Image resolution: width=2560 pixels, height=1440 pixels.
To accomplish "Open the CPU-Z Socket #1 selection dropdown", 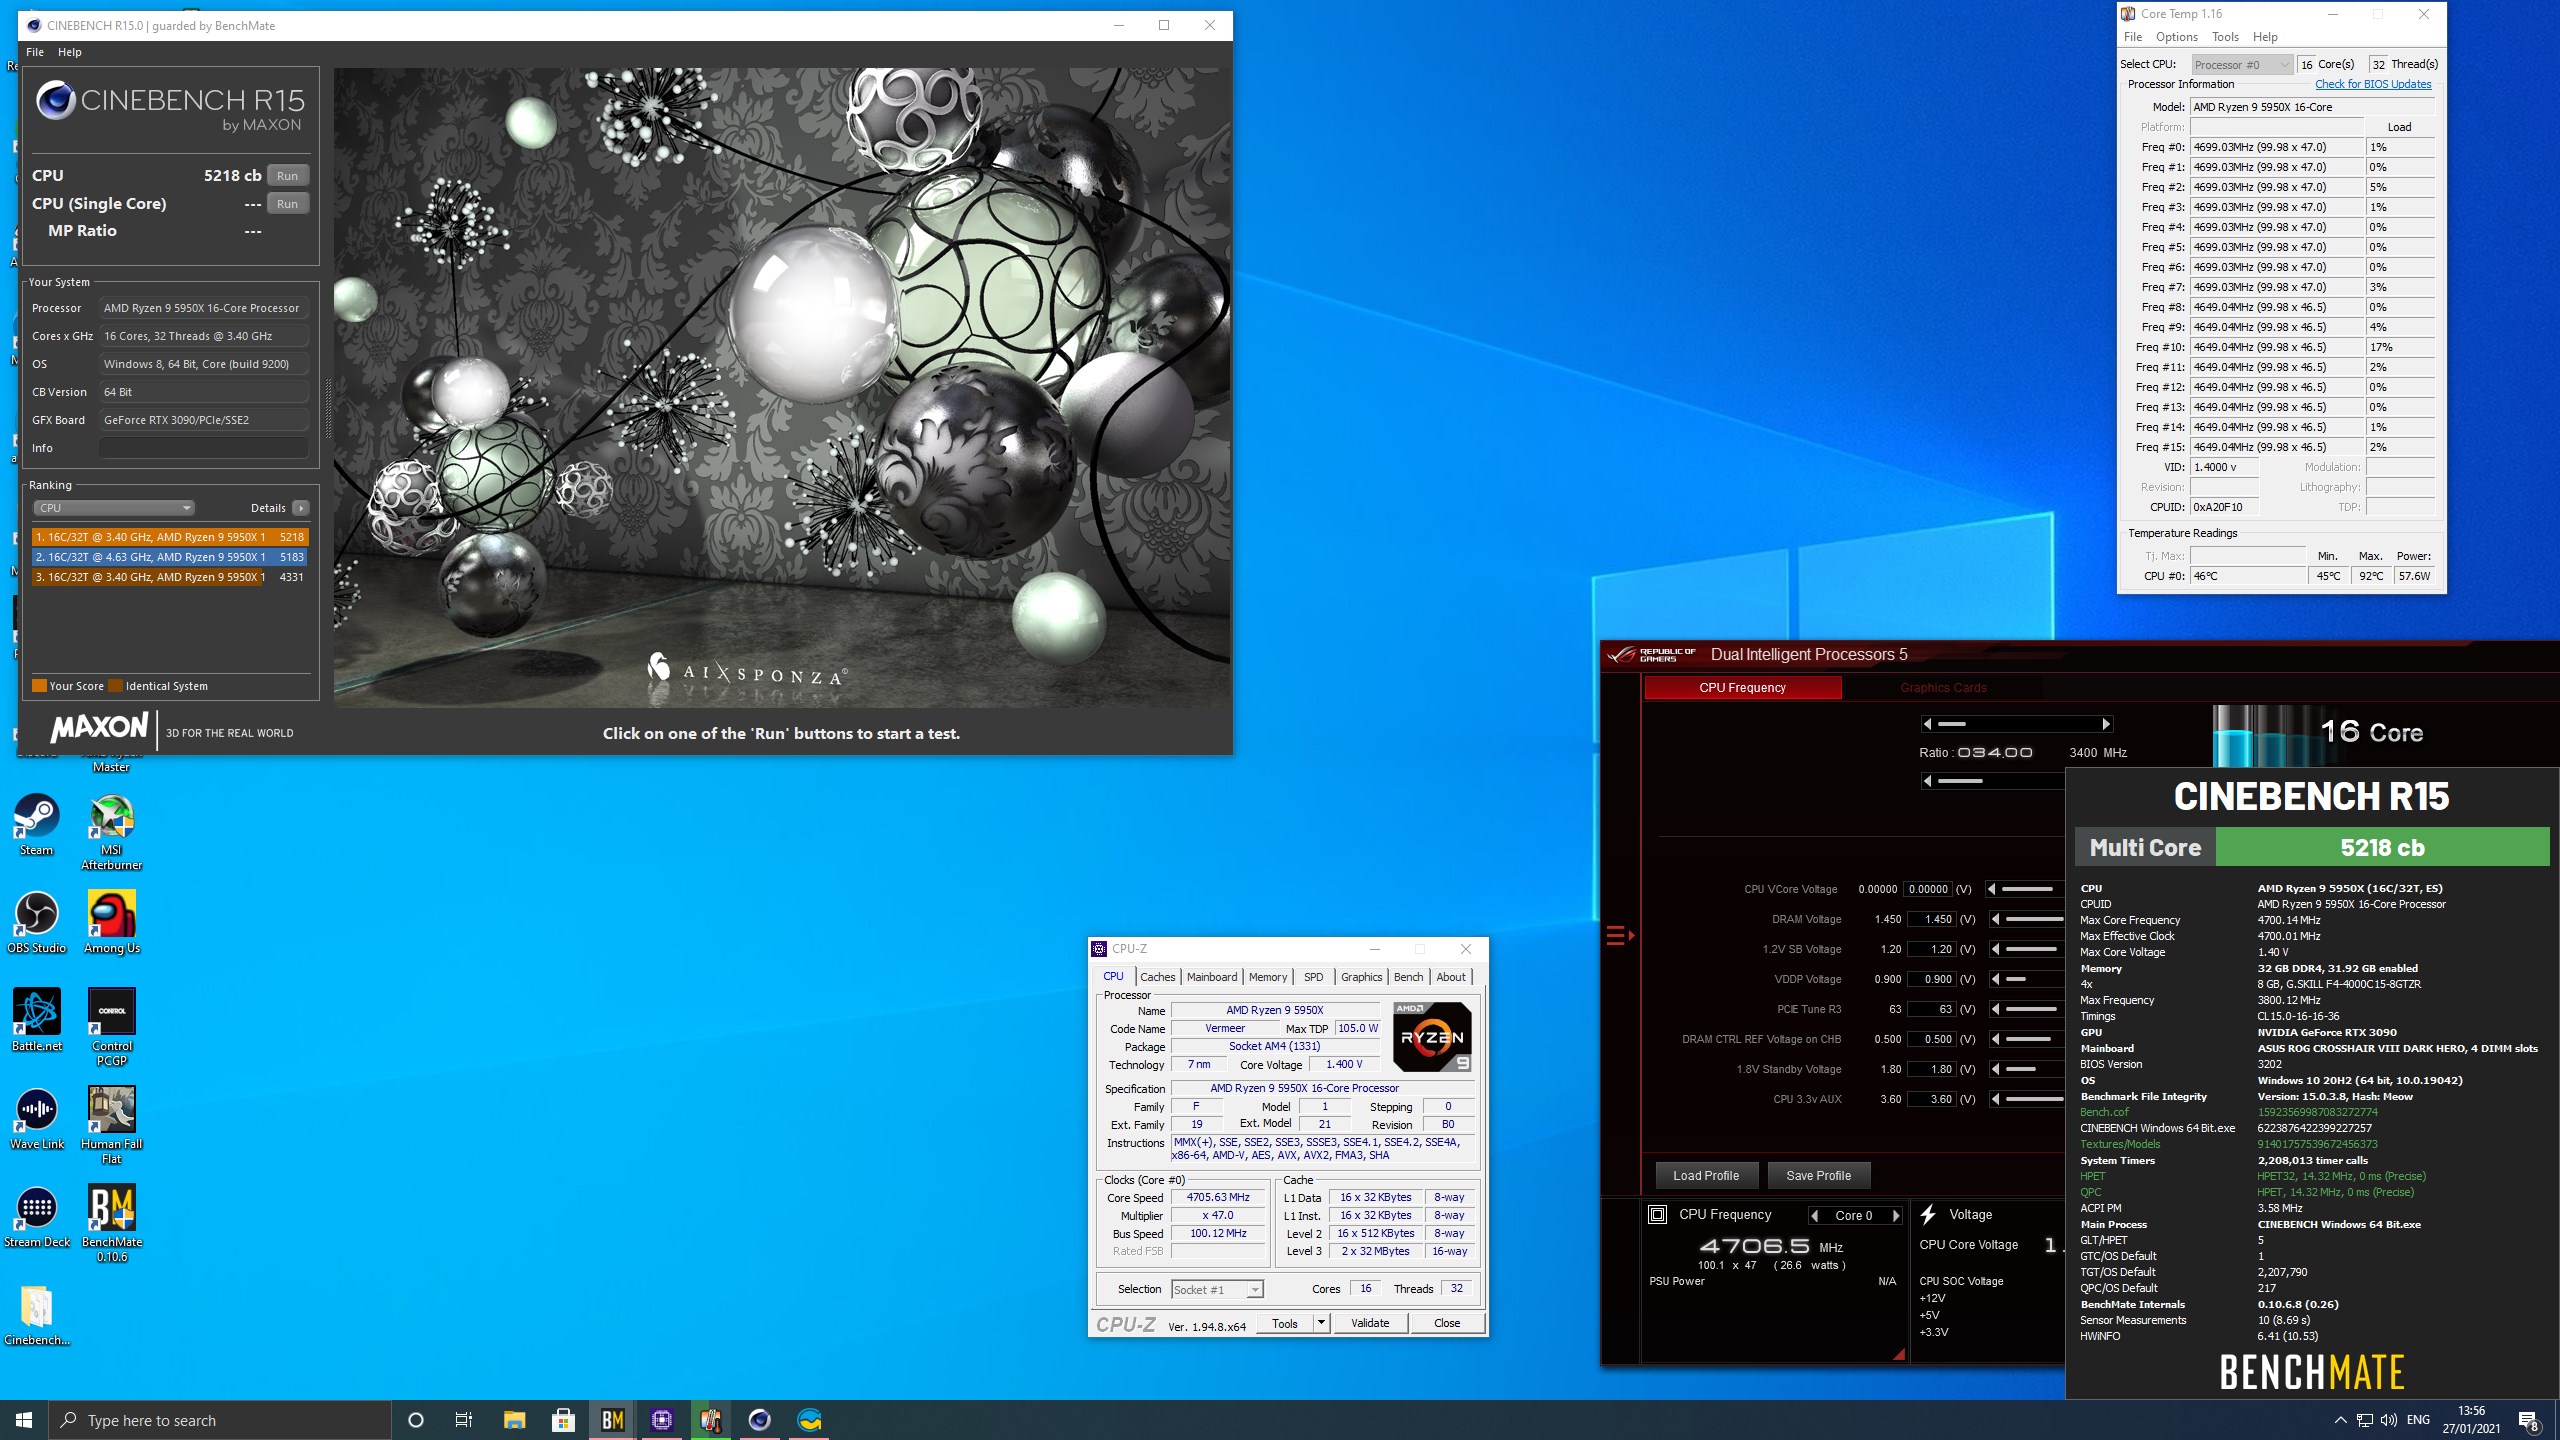I will (x=1217, y=1290).
